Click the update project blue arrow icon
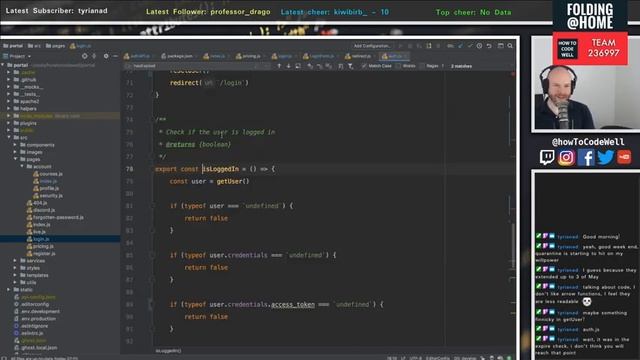This screenshot has height=360, width=640. point(460,46)
